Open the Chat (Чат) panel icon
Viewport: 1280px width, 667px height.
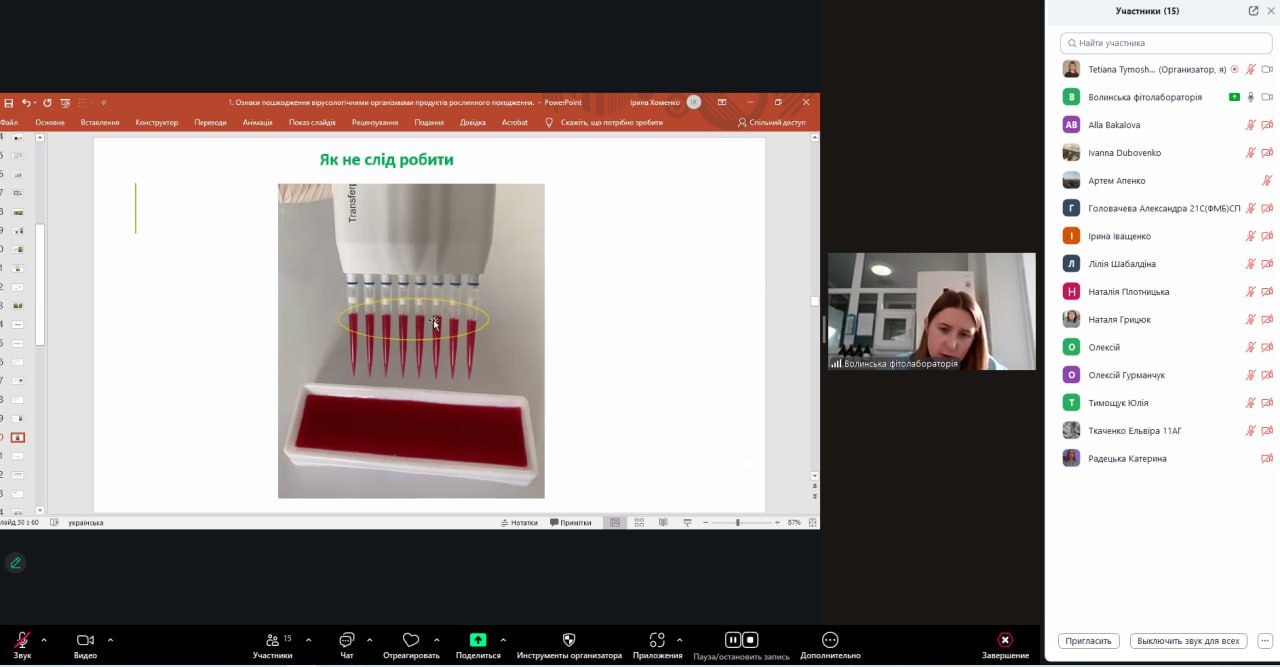point(346,640)
